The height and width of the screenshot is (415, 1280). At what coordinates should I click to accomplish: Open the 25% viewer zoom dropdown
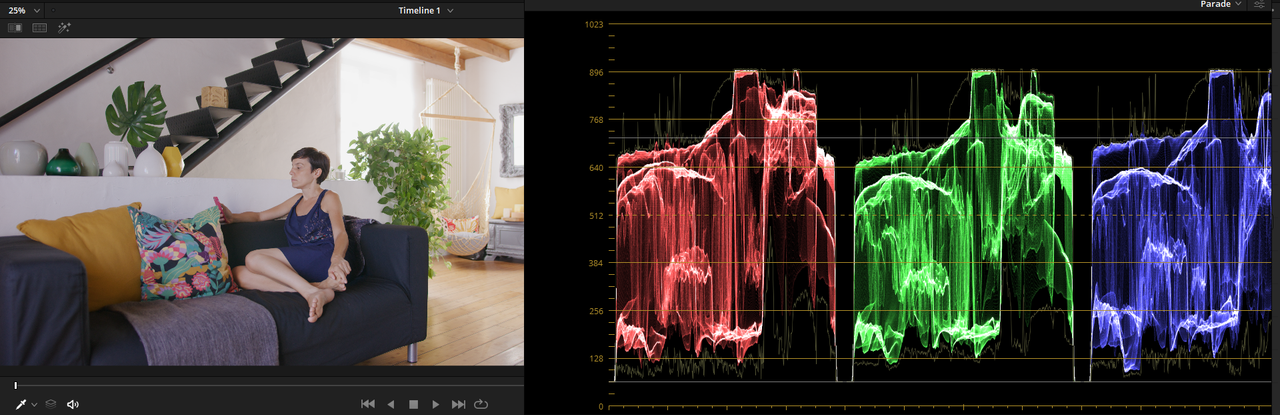click(x=24, y=10)
